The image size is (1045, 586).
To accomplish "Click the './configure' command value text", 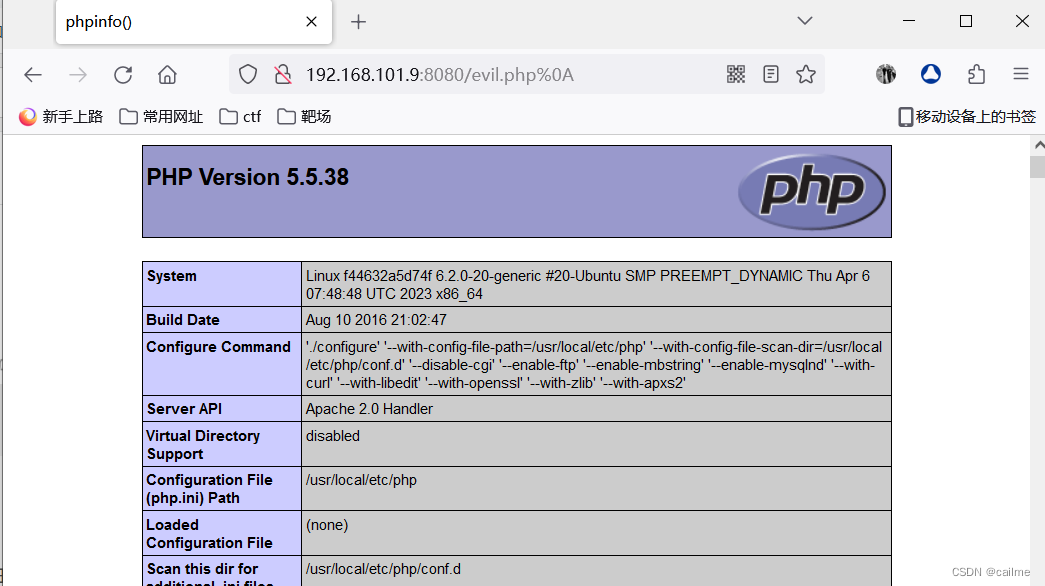I will click(594, 365).
